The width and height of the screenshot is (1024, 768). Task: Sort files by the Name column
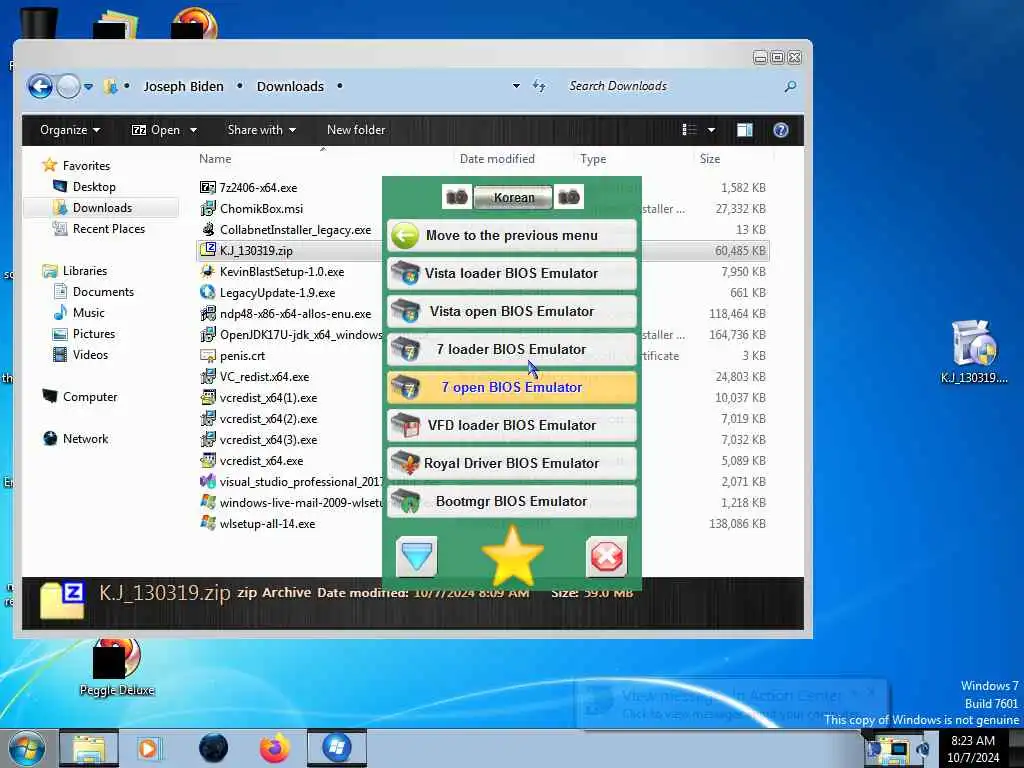point(216,159)
